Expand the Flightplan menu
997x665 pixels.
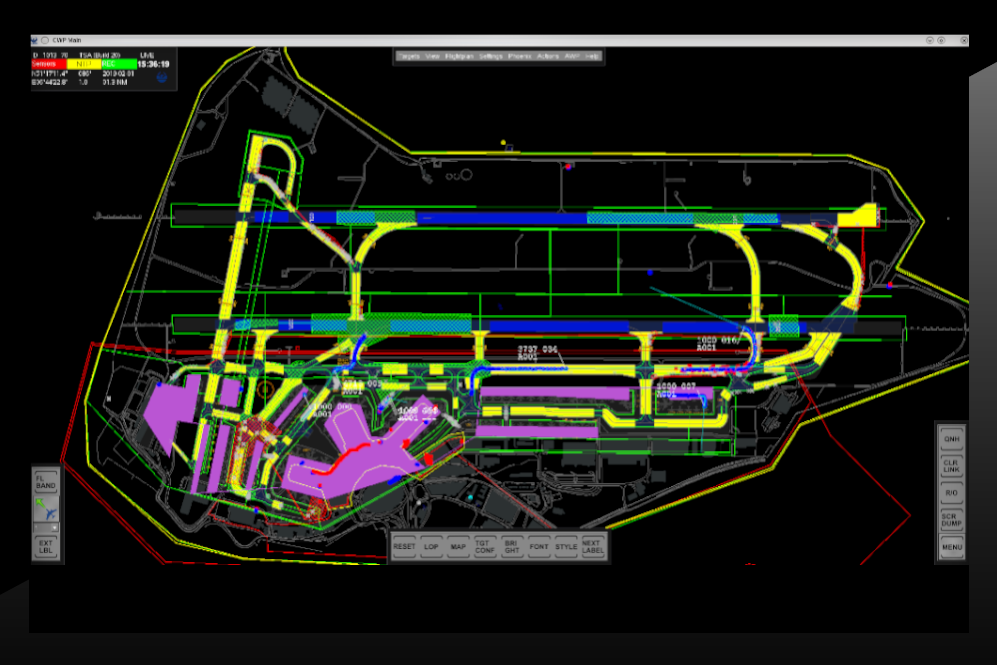[459, 57]
